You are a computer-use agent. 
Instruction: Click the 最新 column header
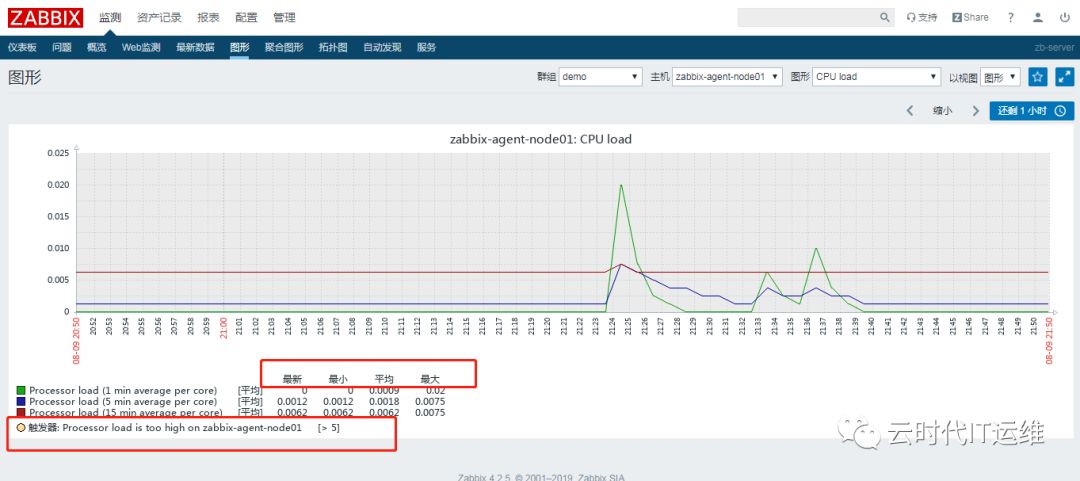(x=292, y=379)
